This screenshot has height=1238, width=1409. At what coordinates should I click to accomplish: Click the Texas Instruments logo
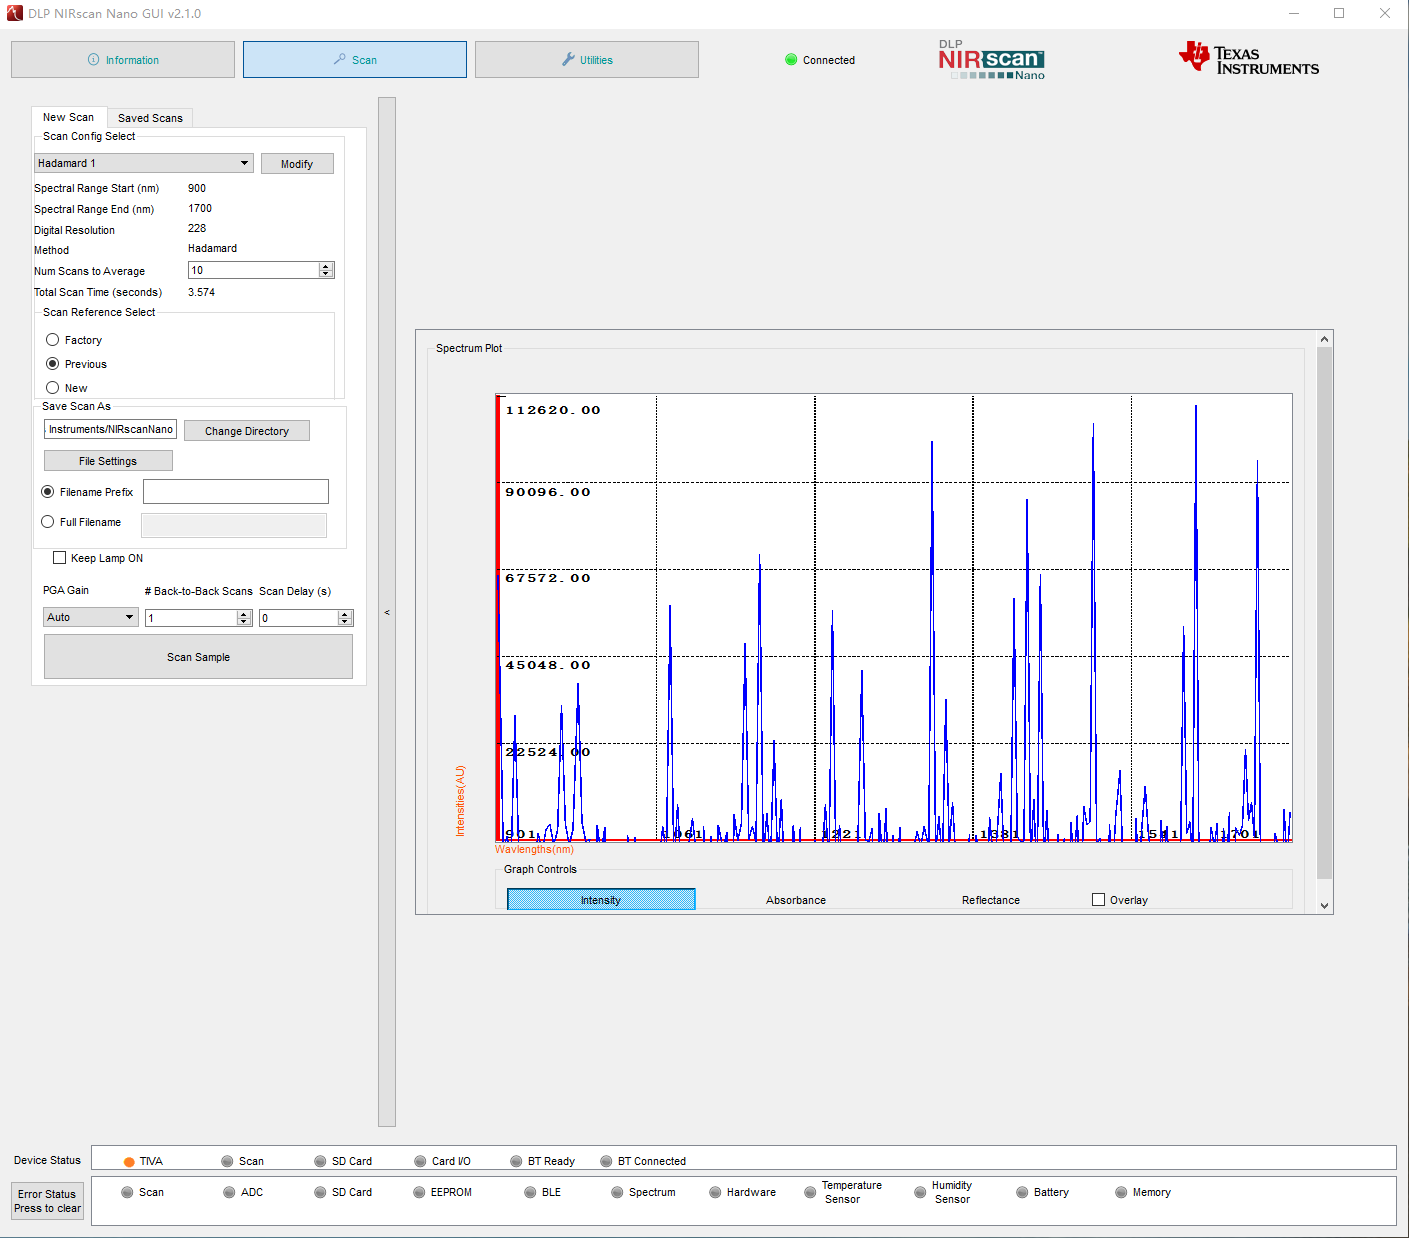click(x=1249, y=59)
